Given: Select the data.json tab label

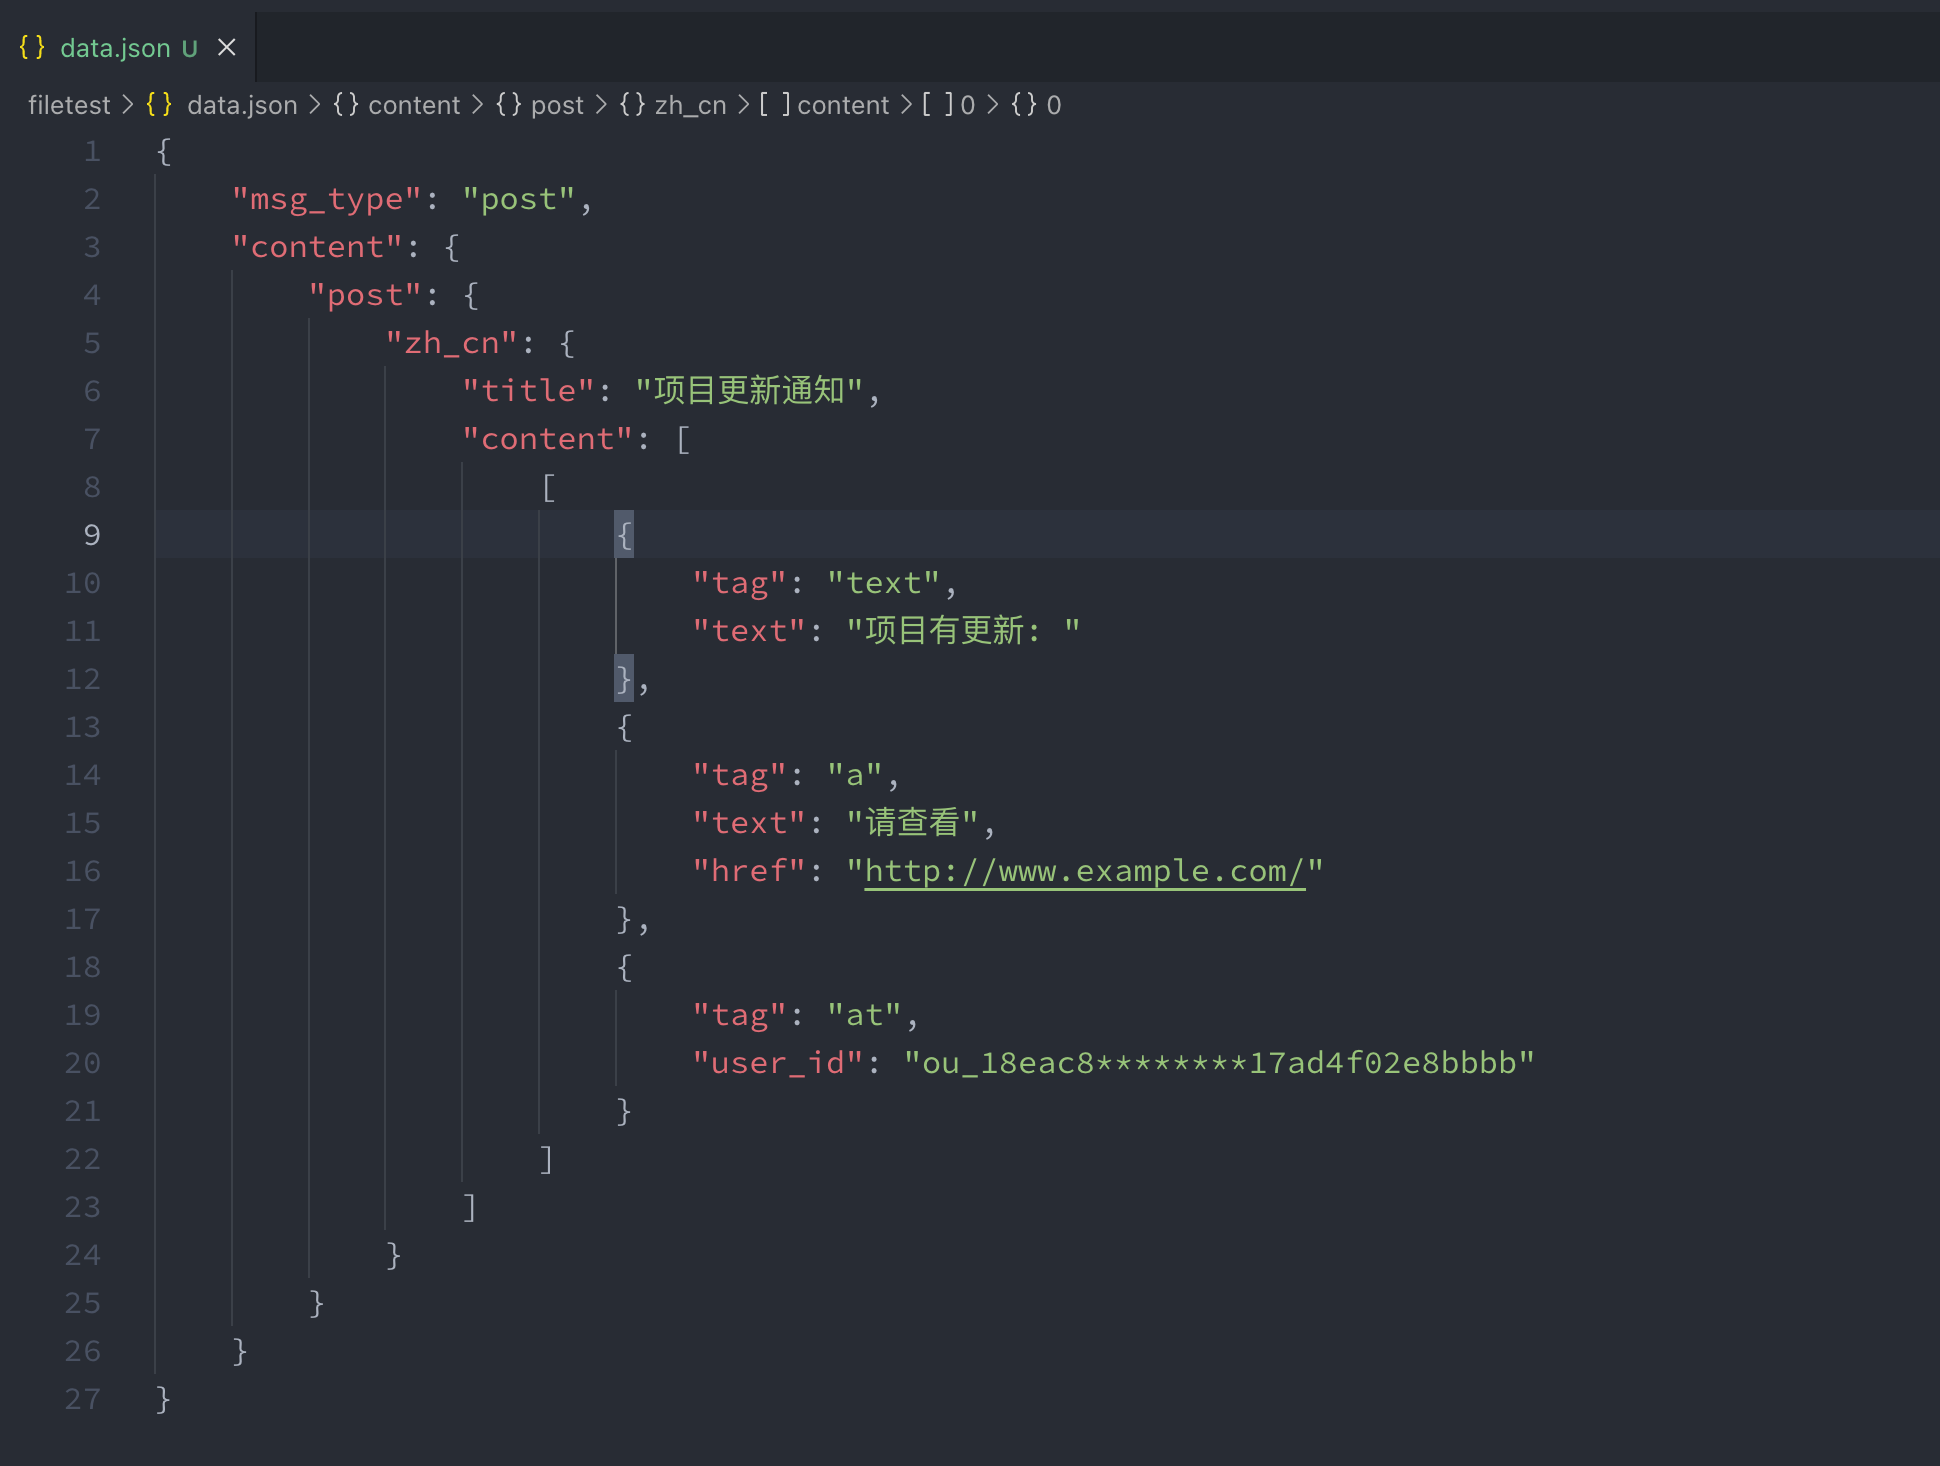Looking at the screenshot, I should [115, 47].
